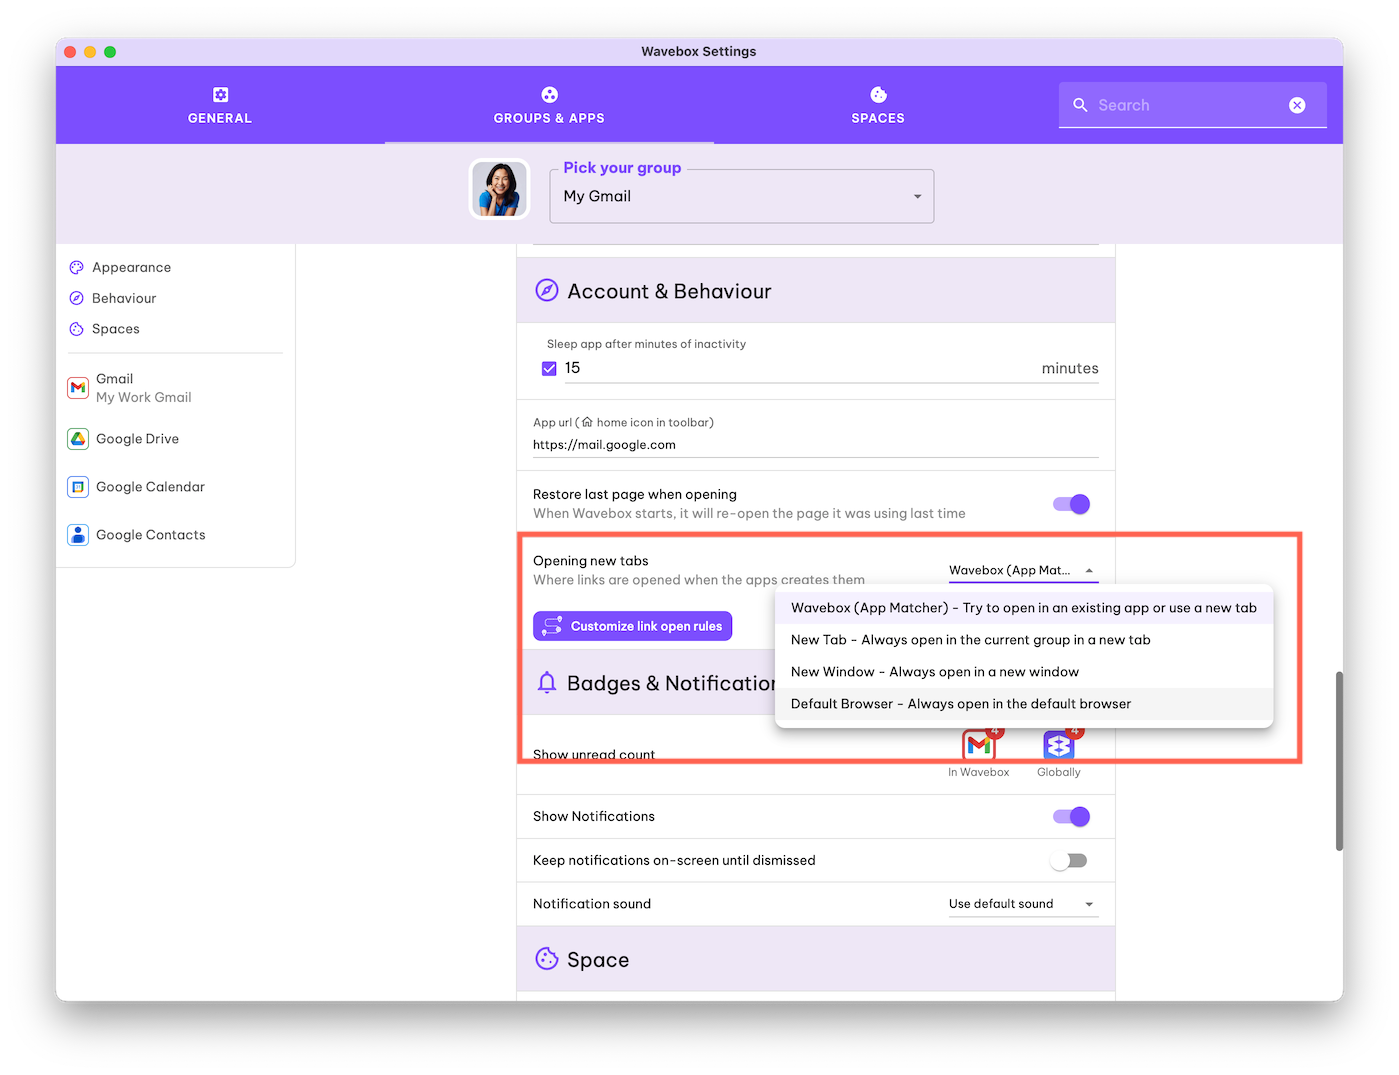
Task: Open the General settings tab
Action: click(x=220, y=105)
